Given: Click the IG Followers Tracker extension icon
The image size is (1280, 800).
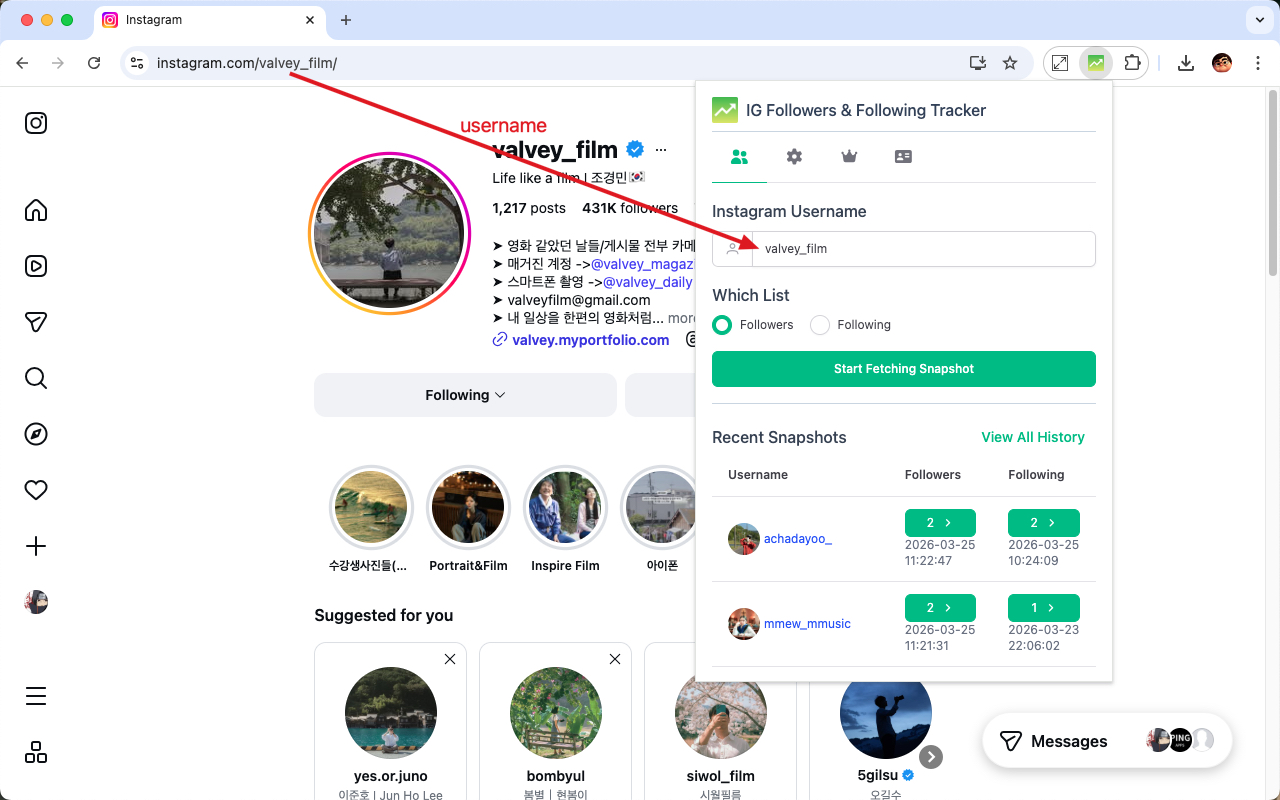Looking at the screenshot, I should tap(1096, 63).
